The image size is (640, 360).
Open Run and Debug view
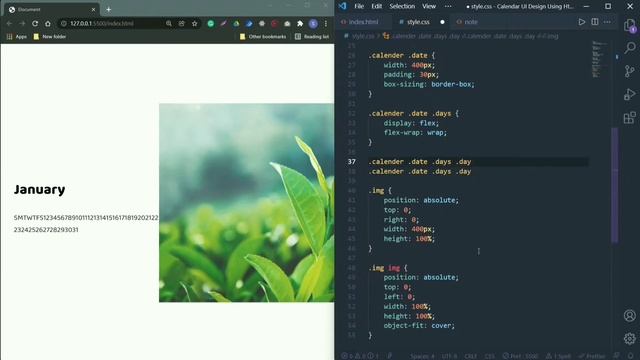click(630, 94)
